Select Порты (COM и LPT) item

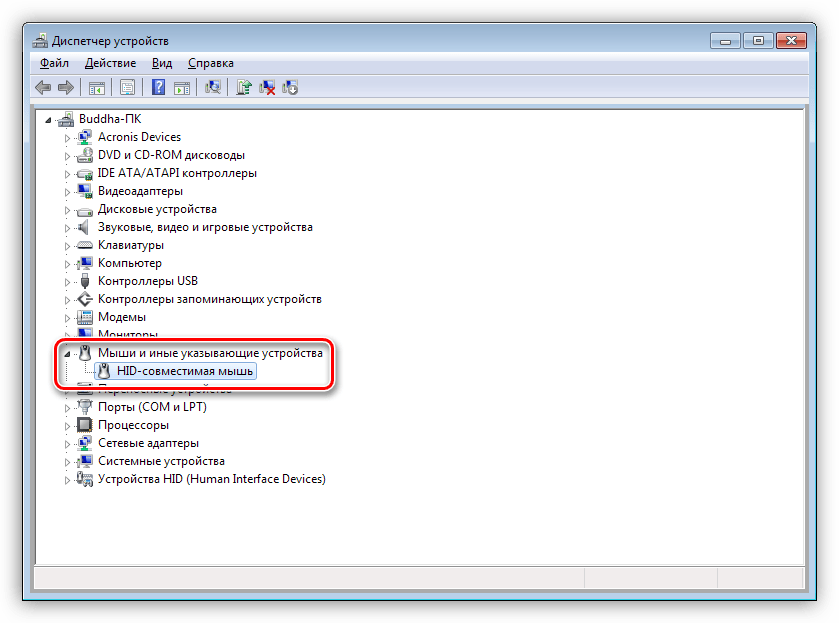pyautogui.click(x=151, y=407)
